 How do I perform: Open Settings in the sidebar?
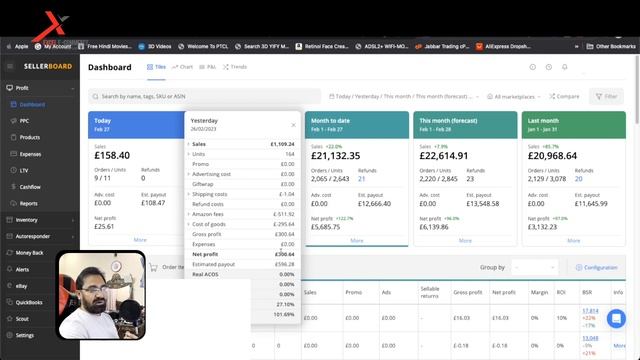coord(20,335)
